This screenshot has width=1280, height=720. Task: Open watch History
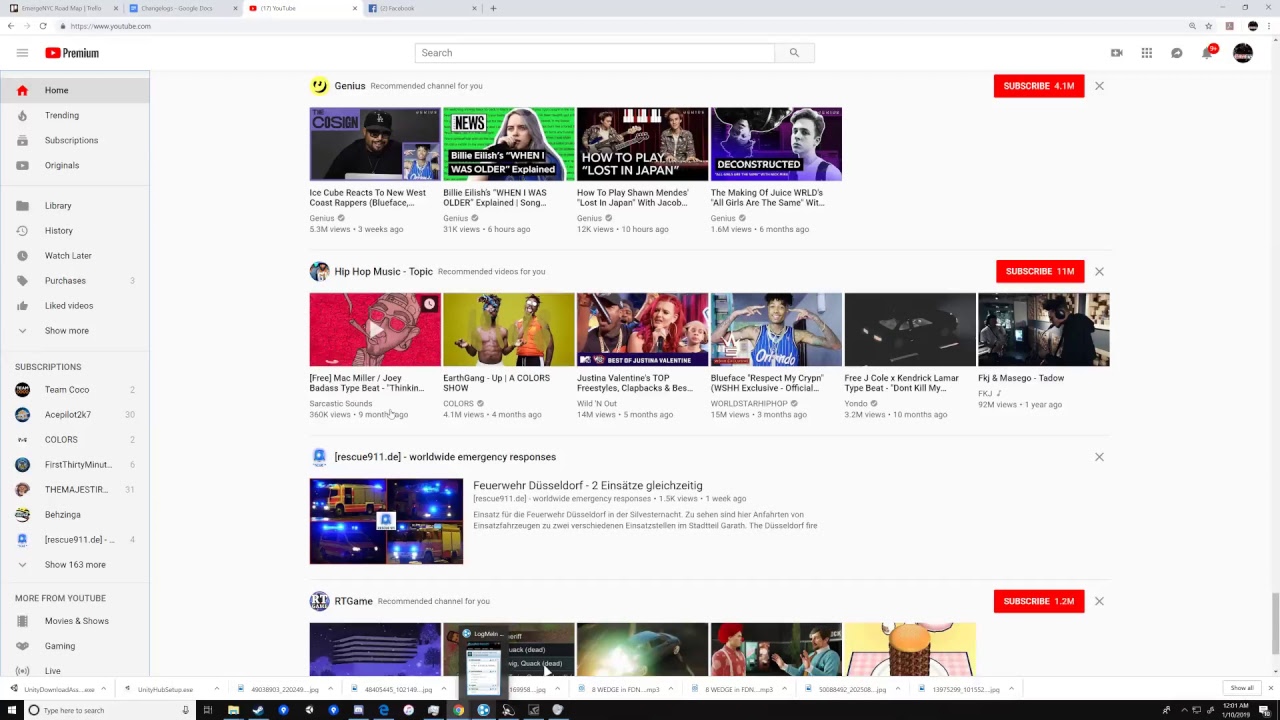pyautogui.click(x=75, y=230)
